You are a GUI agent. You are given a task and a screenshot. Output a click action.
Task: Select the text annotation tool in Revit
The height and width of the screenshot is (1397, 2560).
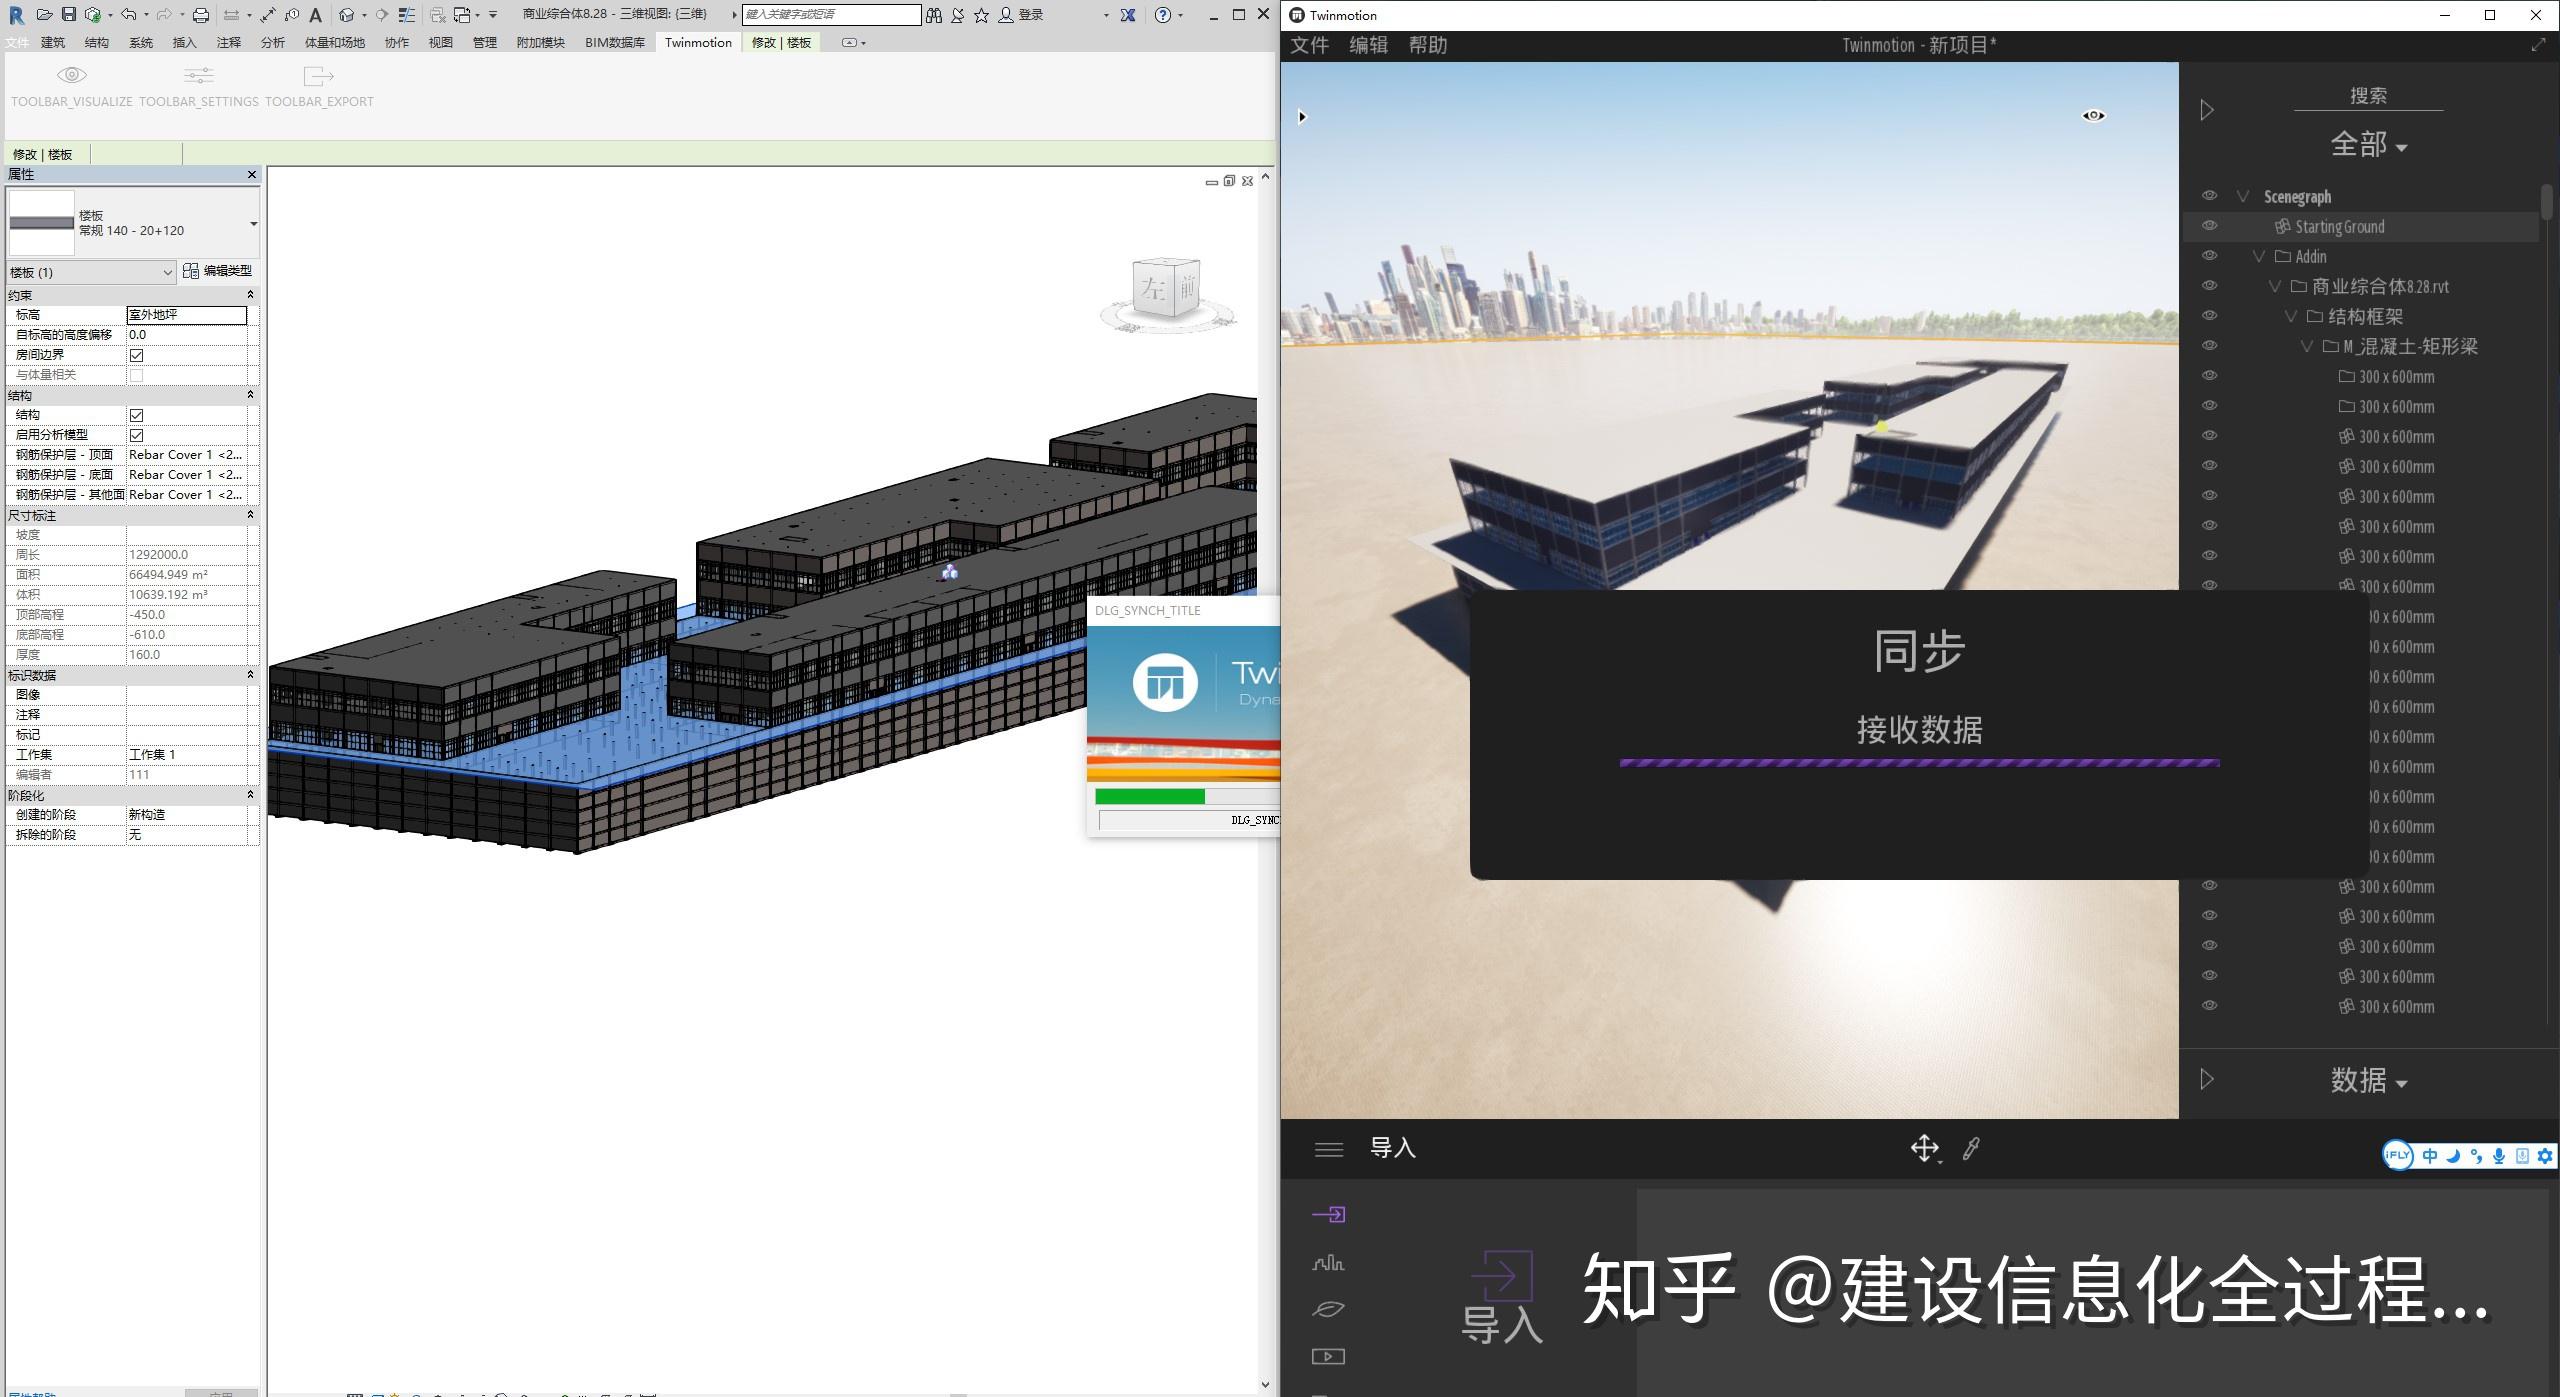315,14
